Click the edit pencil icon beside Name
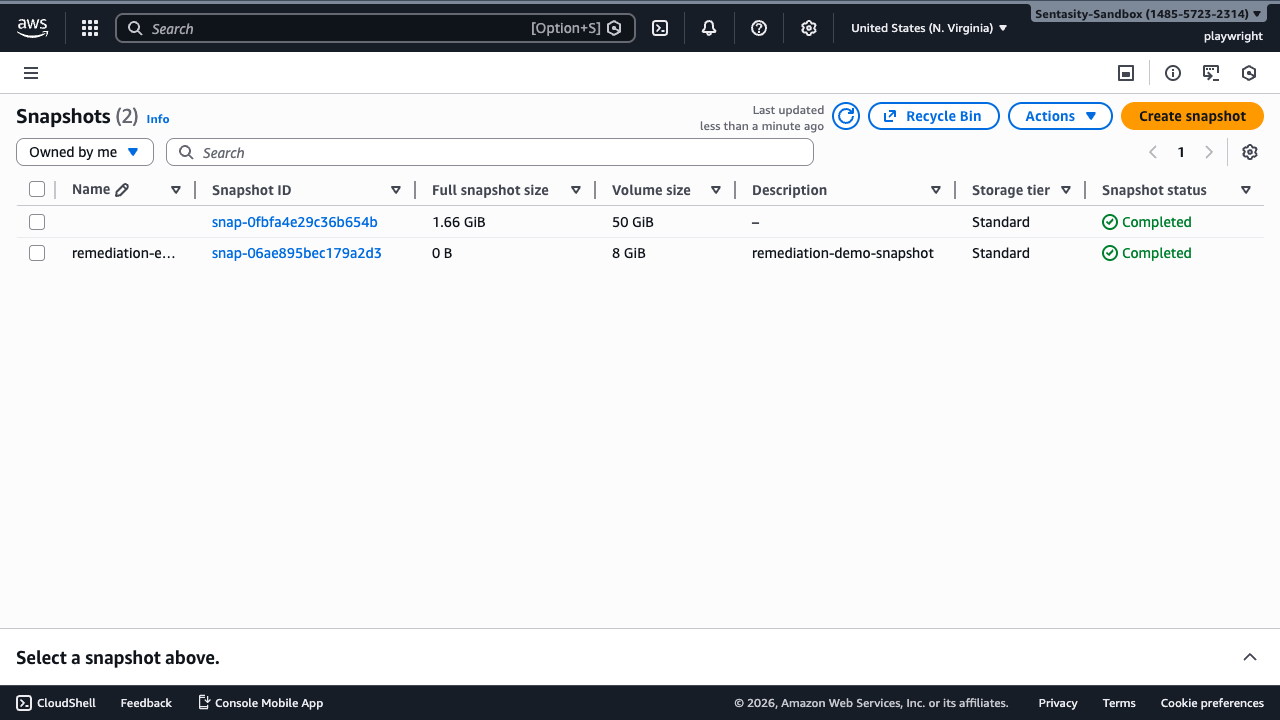The height and width of the screenshot is (720, 1280). 122,190
